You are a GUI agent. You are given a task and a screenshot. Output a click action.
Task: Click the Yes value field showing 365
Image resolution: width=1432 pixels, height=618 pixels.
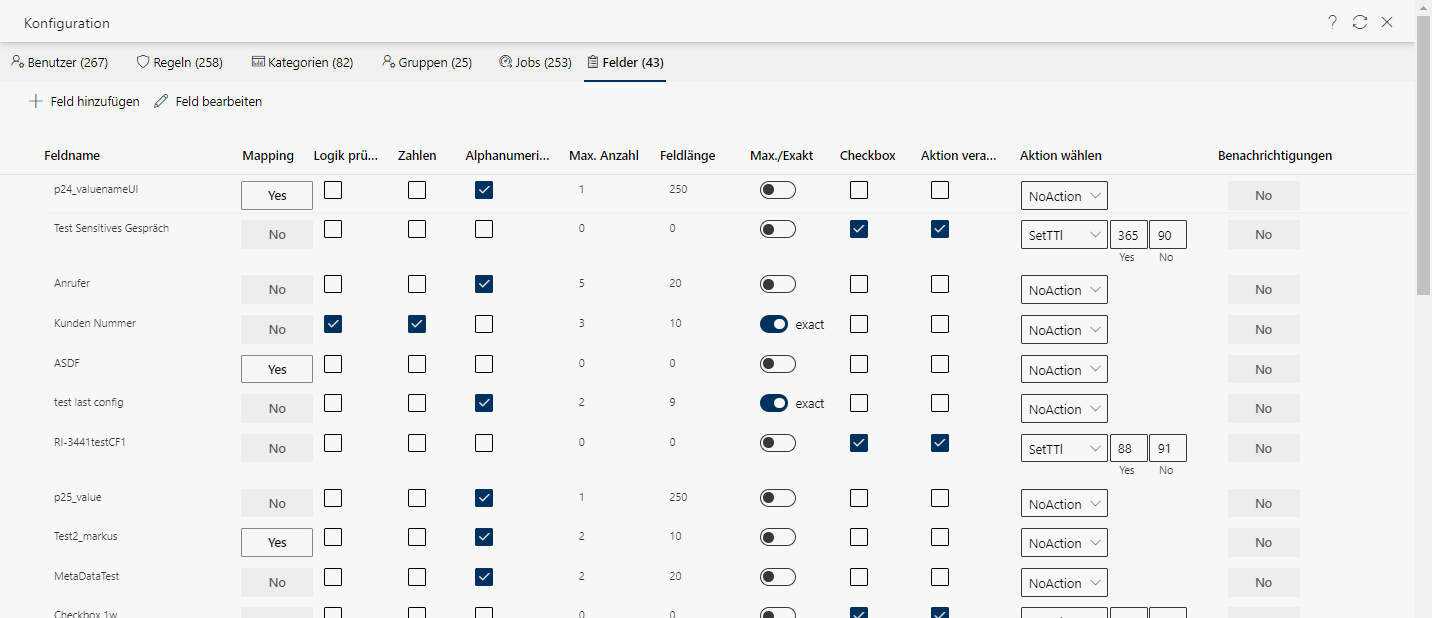(1128, 235)
